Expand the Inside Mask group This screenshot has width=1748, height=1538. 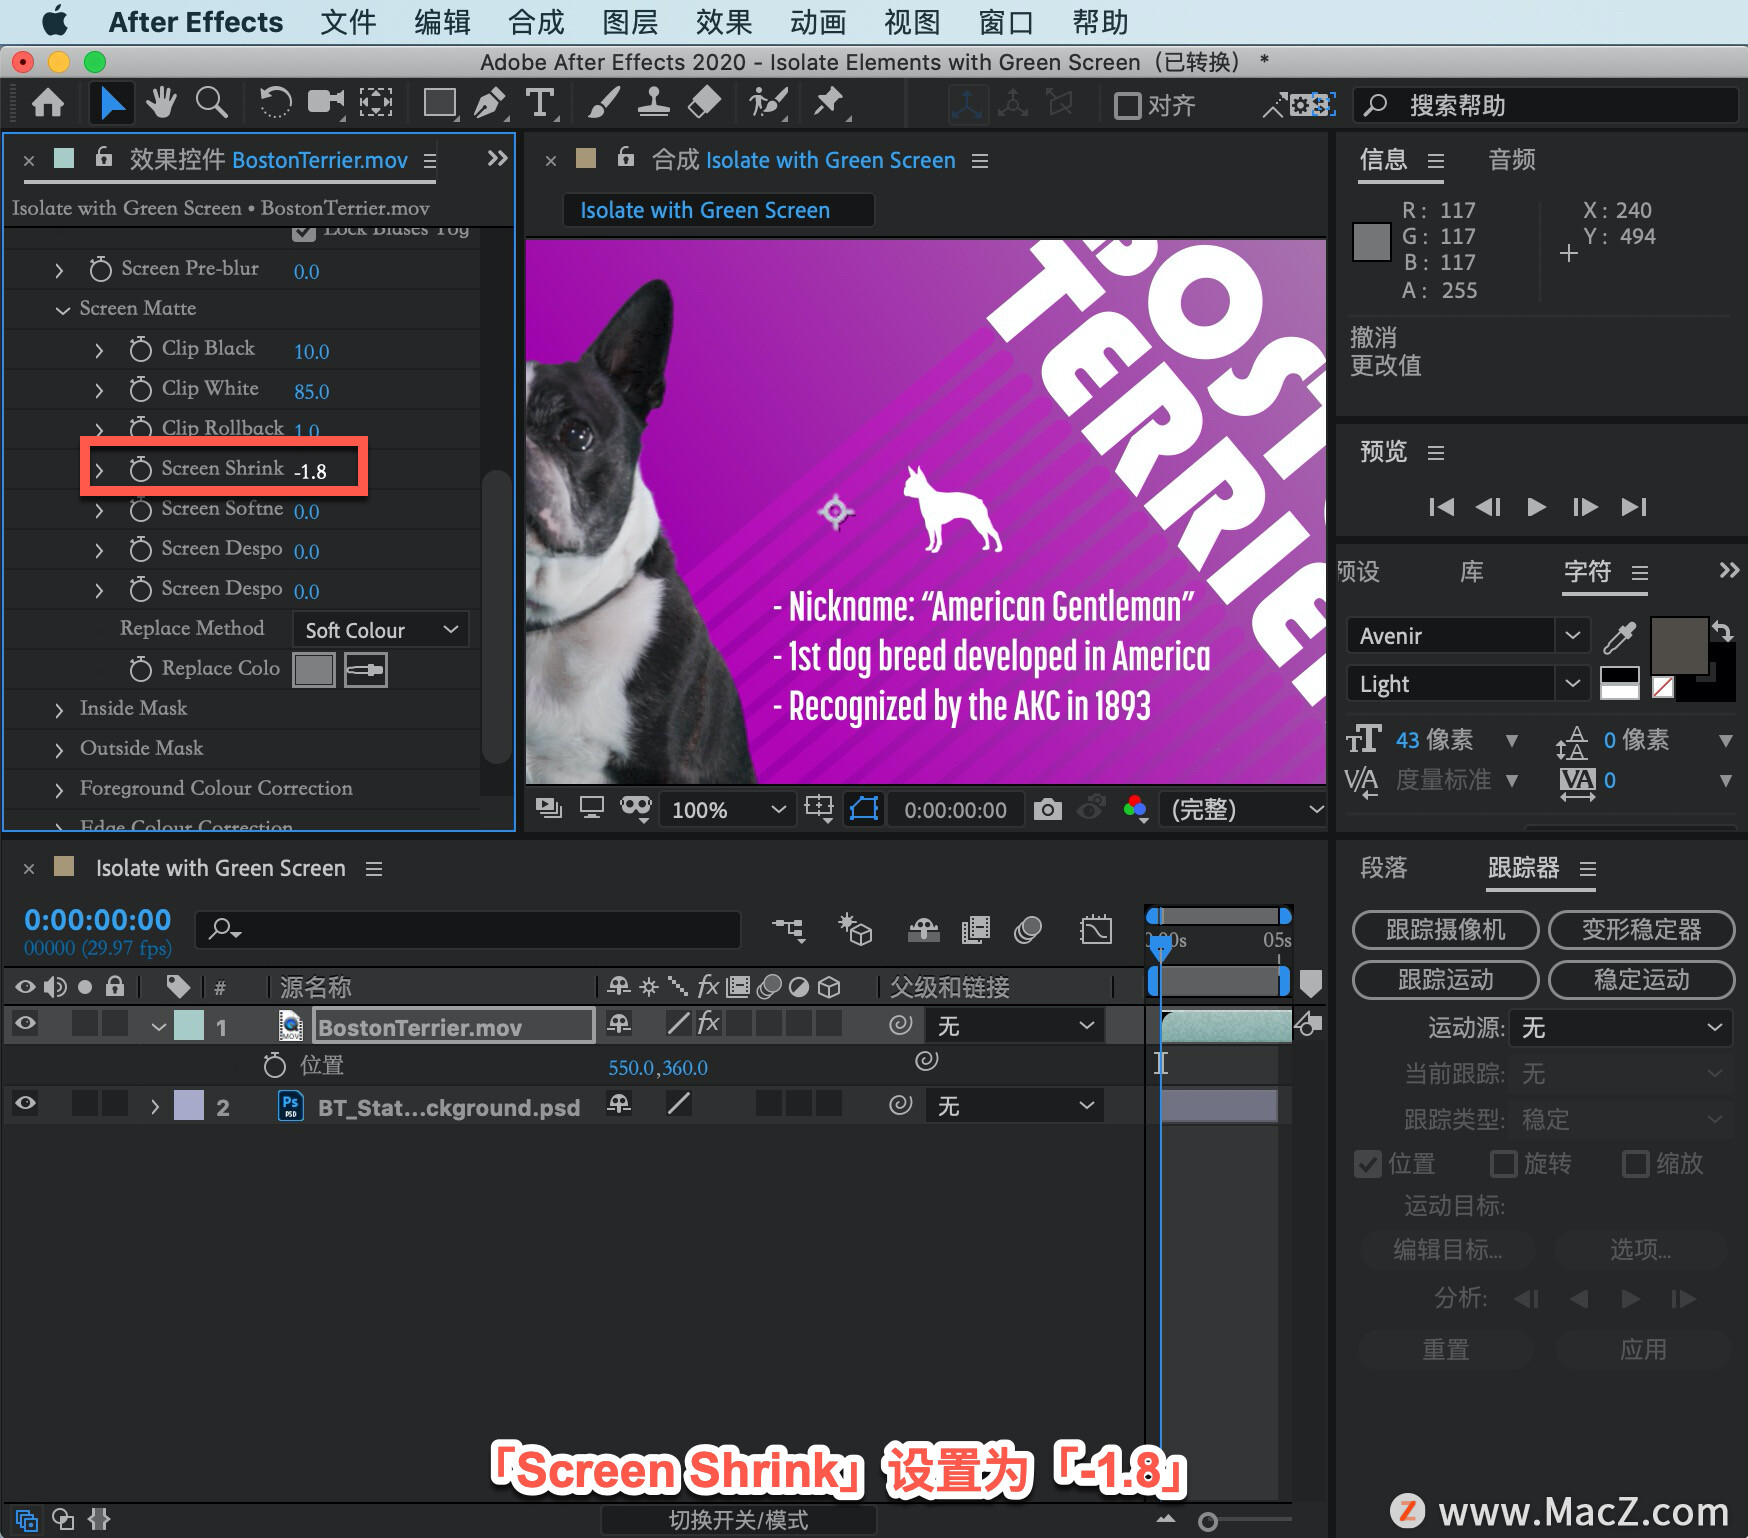coord(59,710)
